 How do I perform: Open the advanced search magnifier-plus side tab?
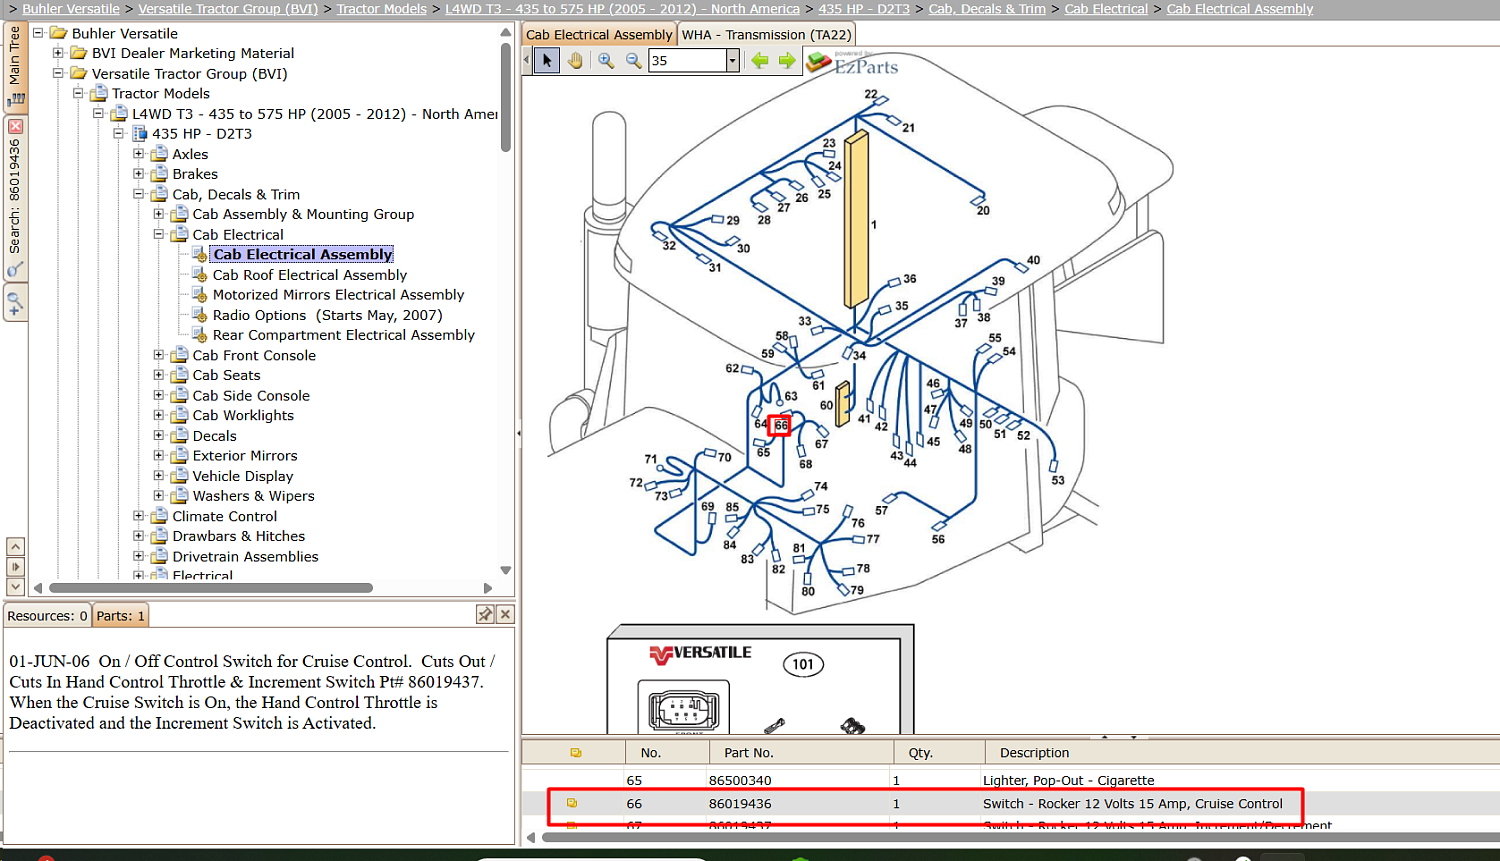15,302
